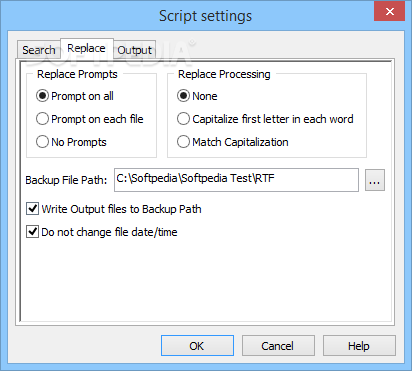The width and height of the screenshot is (412, 371).
Task: Confirm settings with the OK button
Action: pos(197,346)
